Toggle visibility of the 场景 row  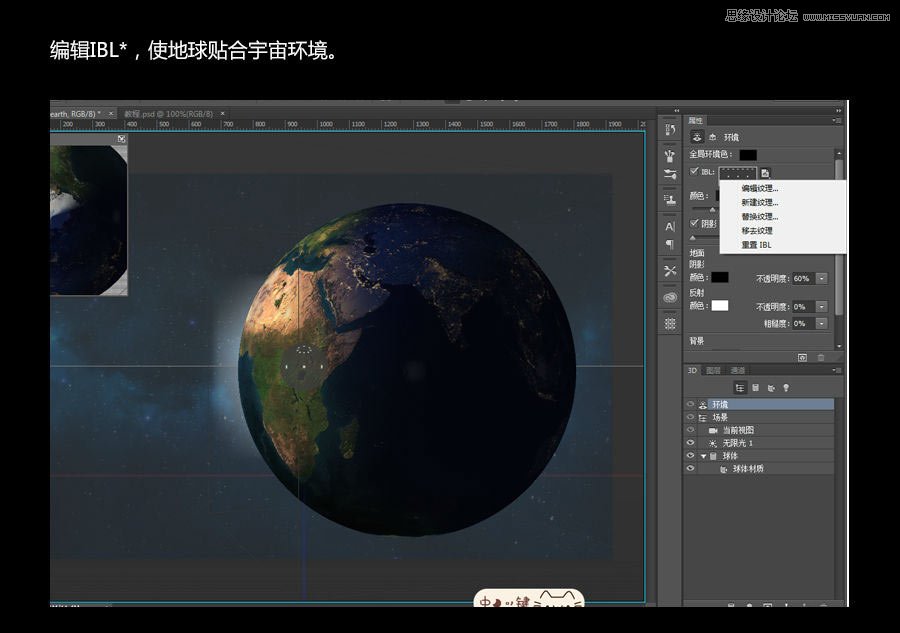point(690,417)
